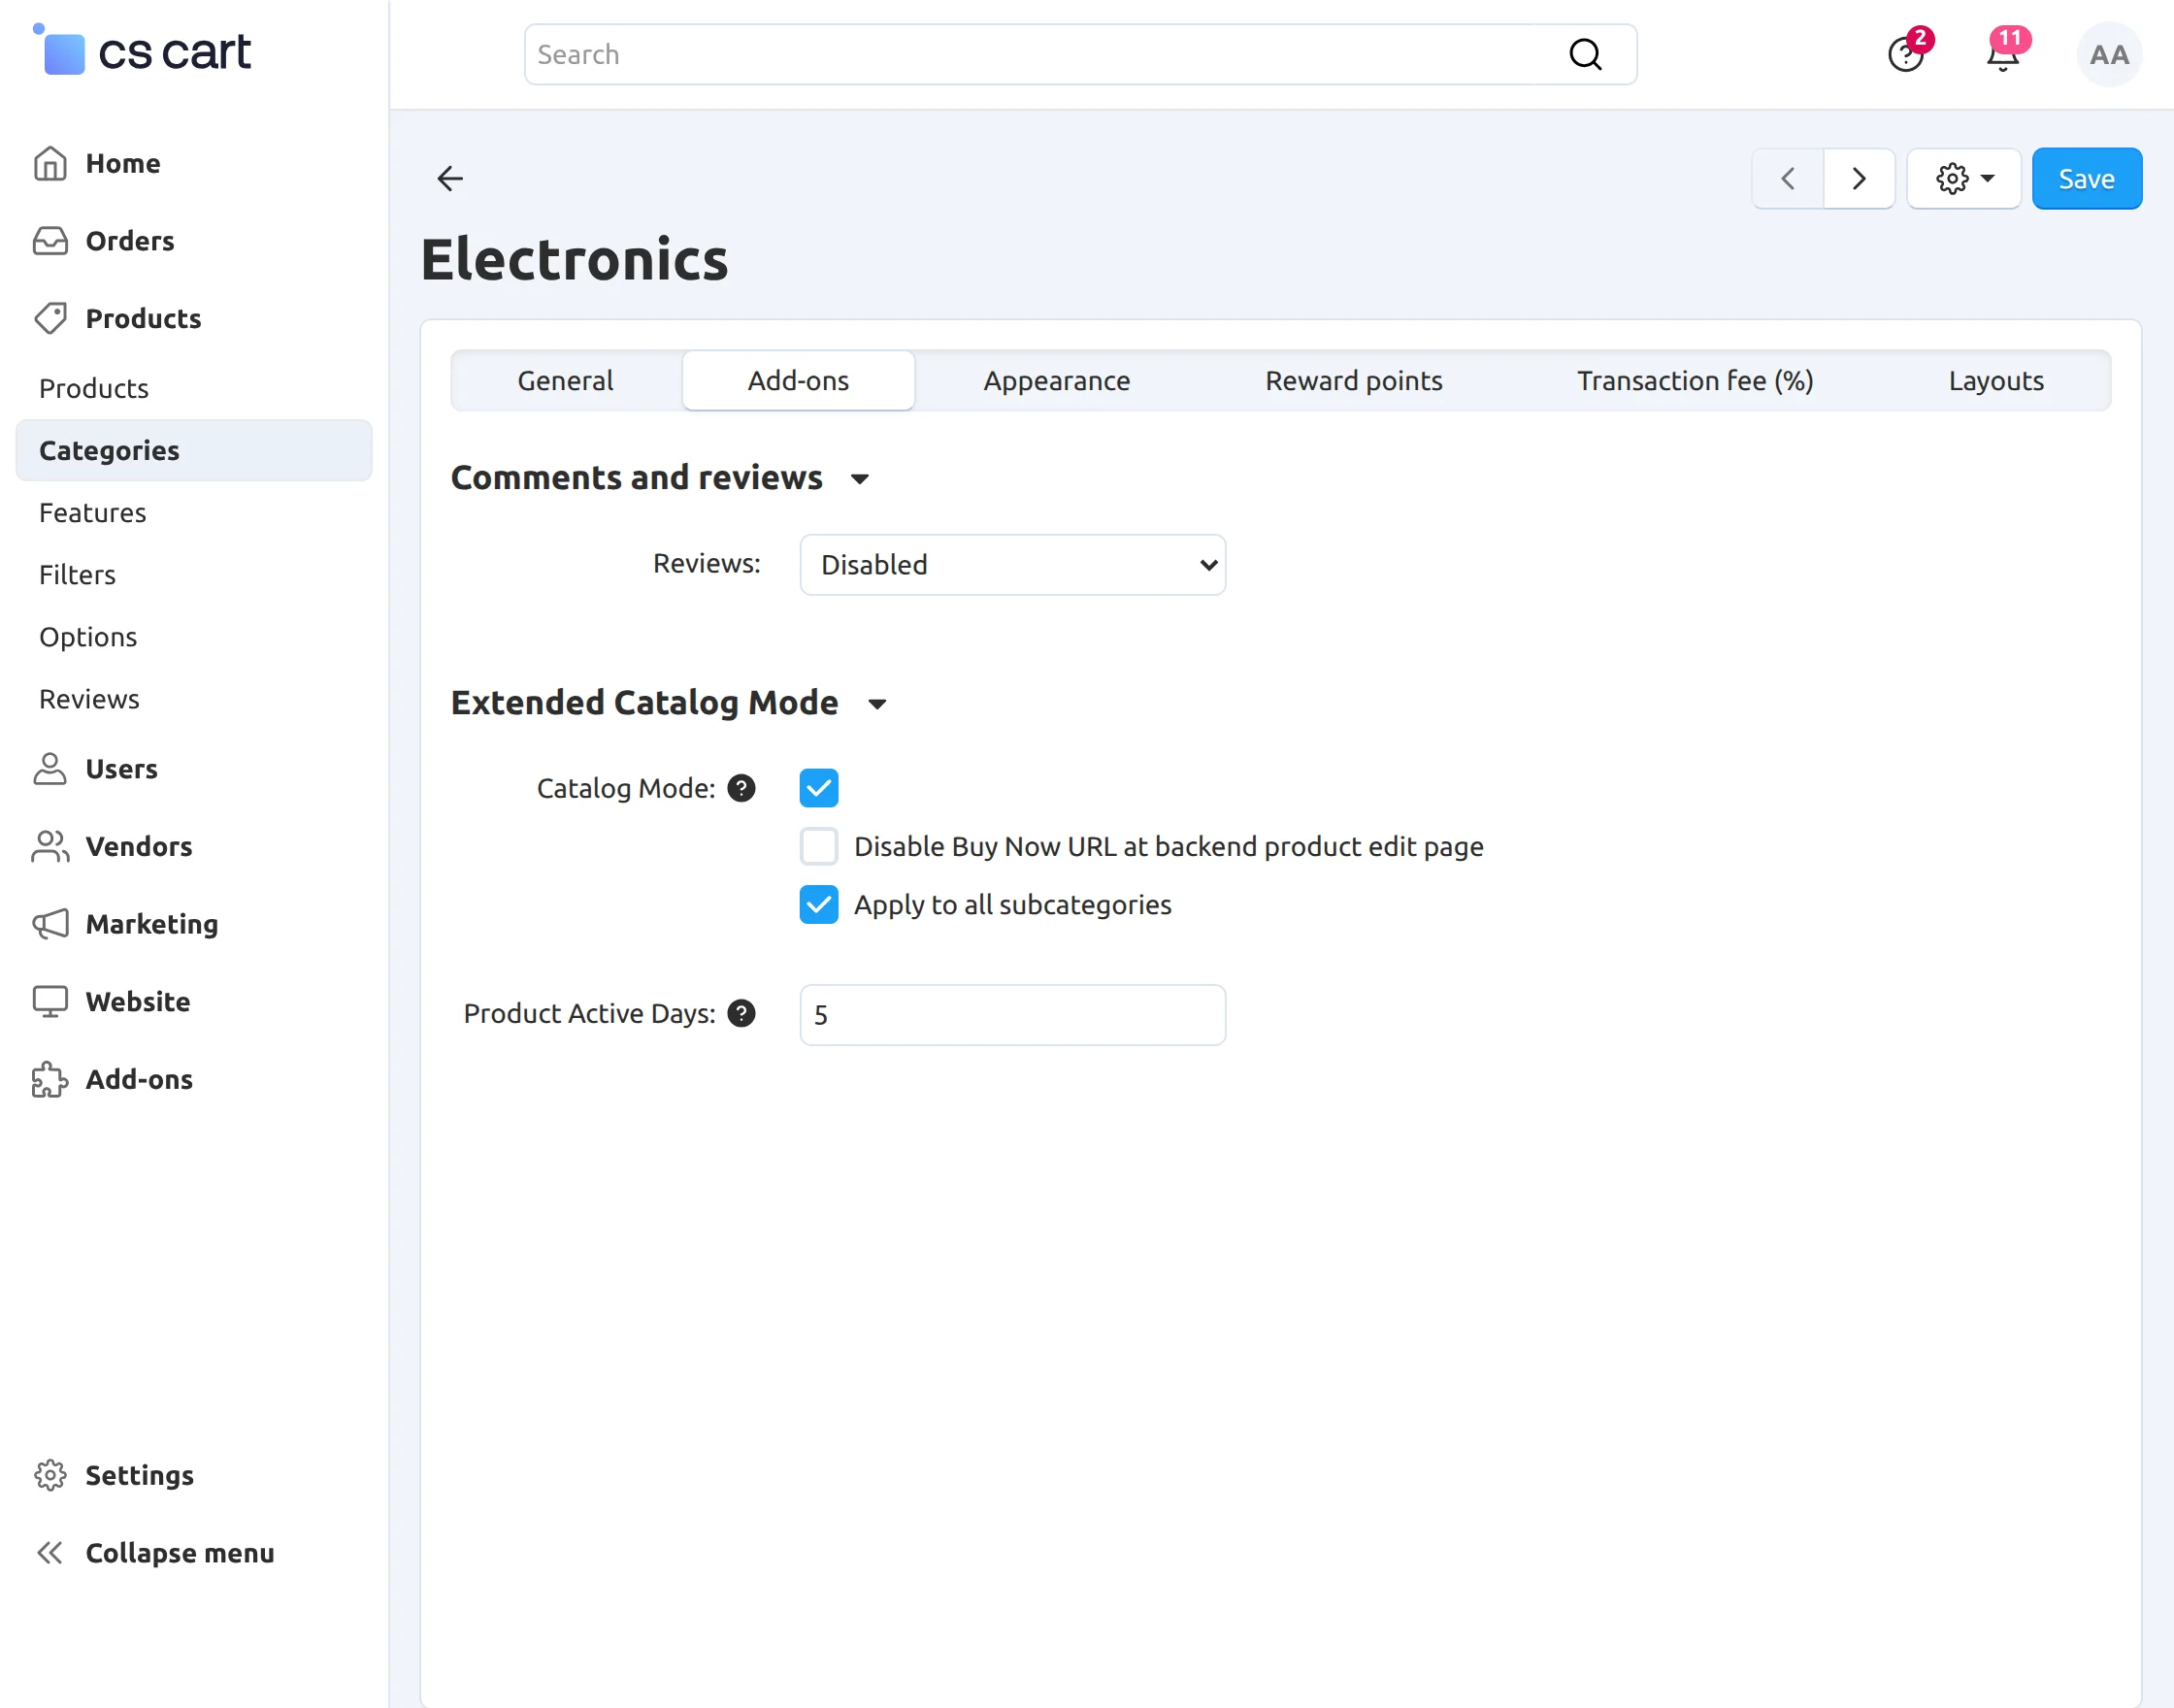Focus the Product Active Days input field
Viewport: 2174px width, 1708px height.
1013,1015
